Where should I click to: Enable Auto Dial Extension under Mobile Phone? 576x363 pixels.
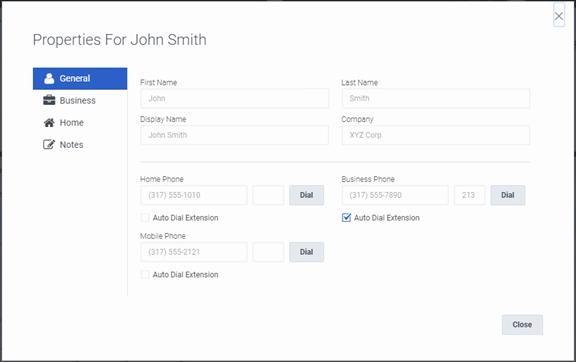click(145, 274)
